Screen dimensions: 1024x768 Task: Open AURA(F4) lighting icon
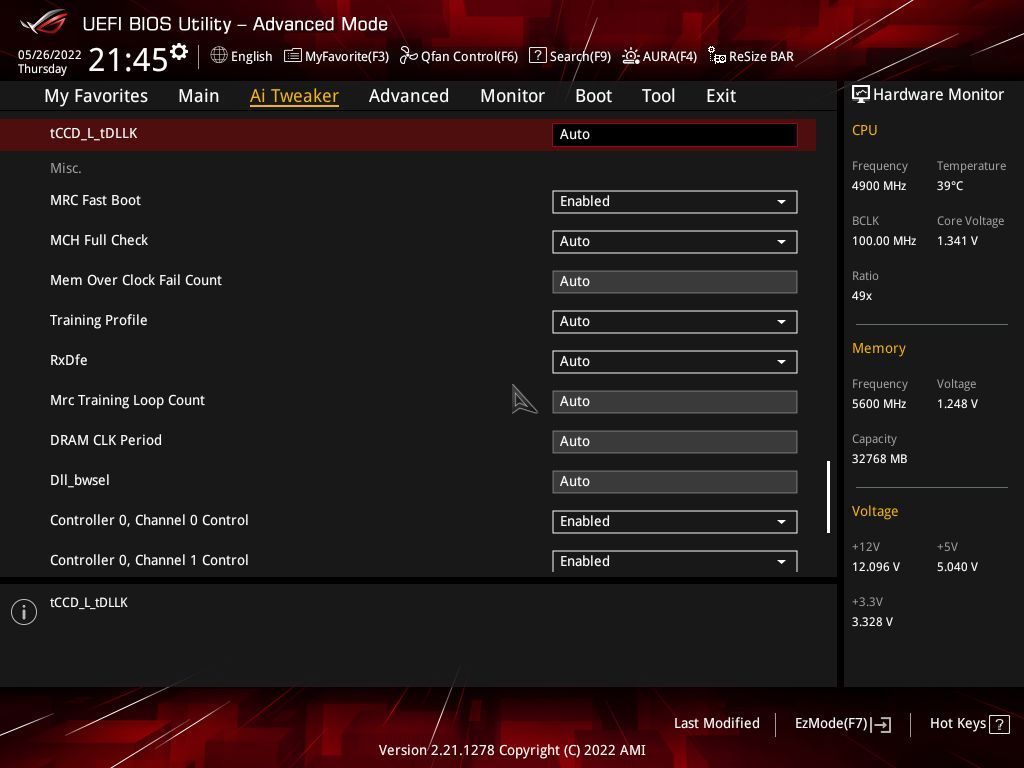631,56
